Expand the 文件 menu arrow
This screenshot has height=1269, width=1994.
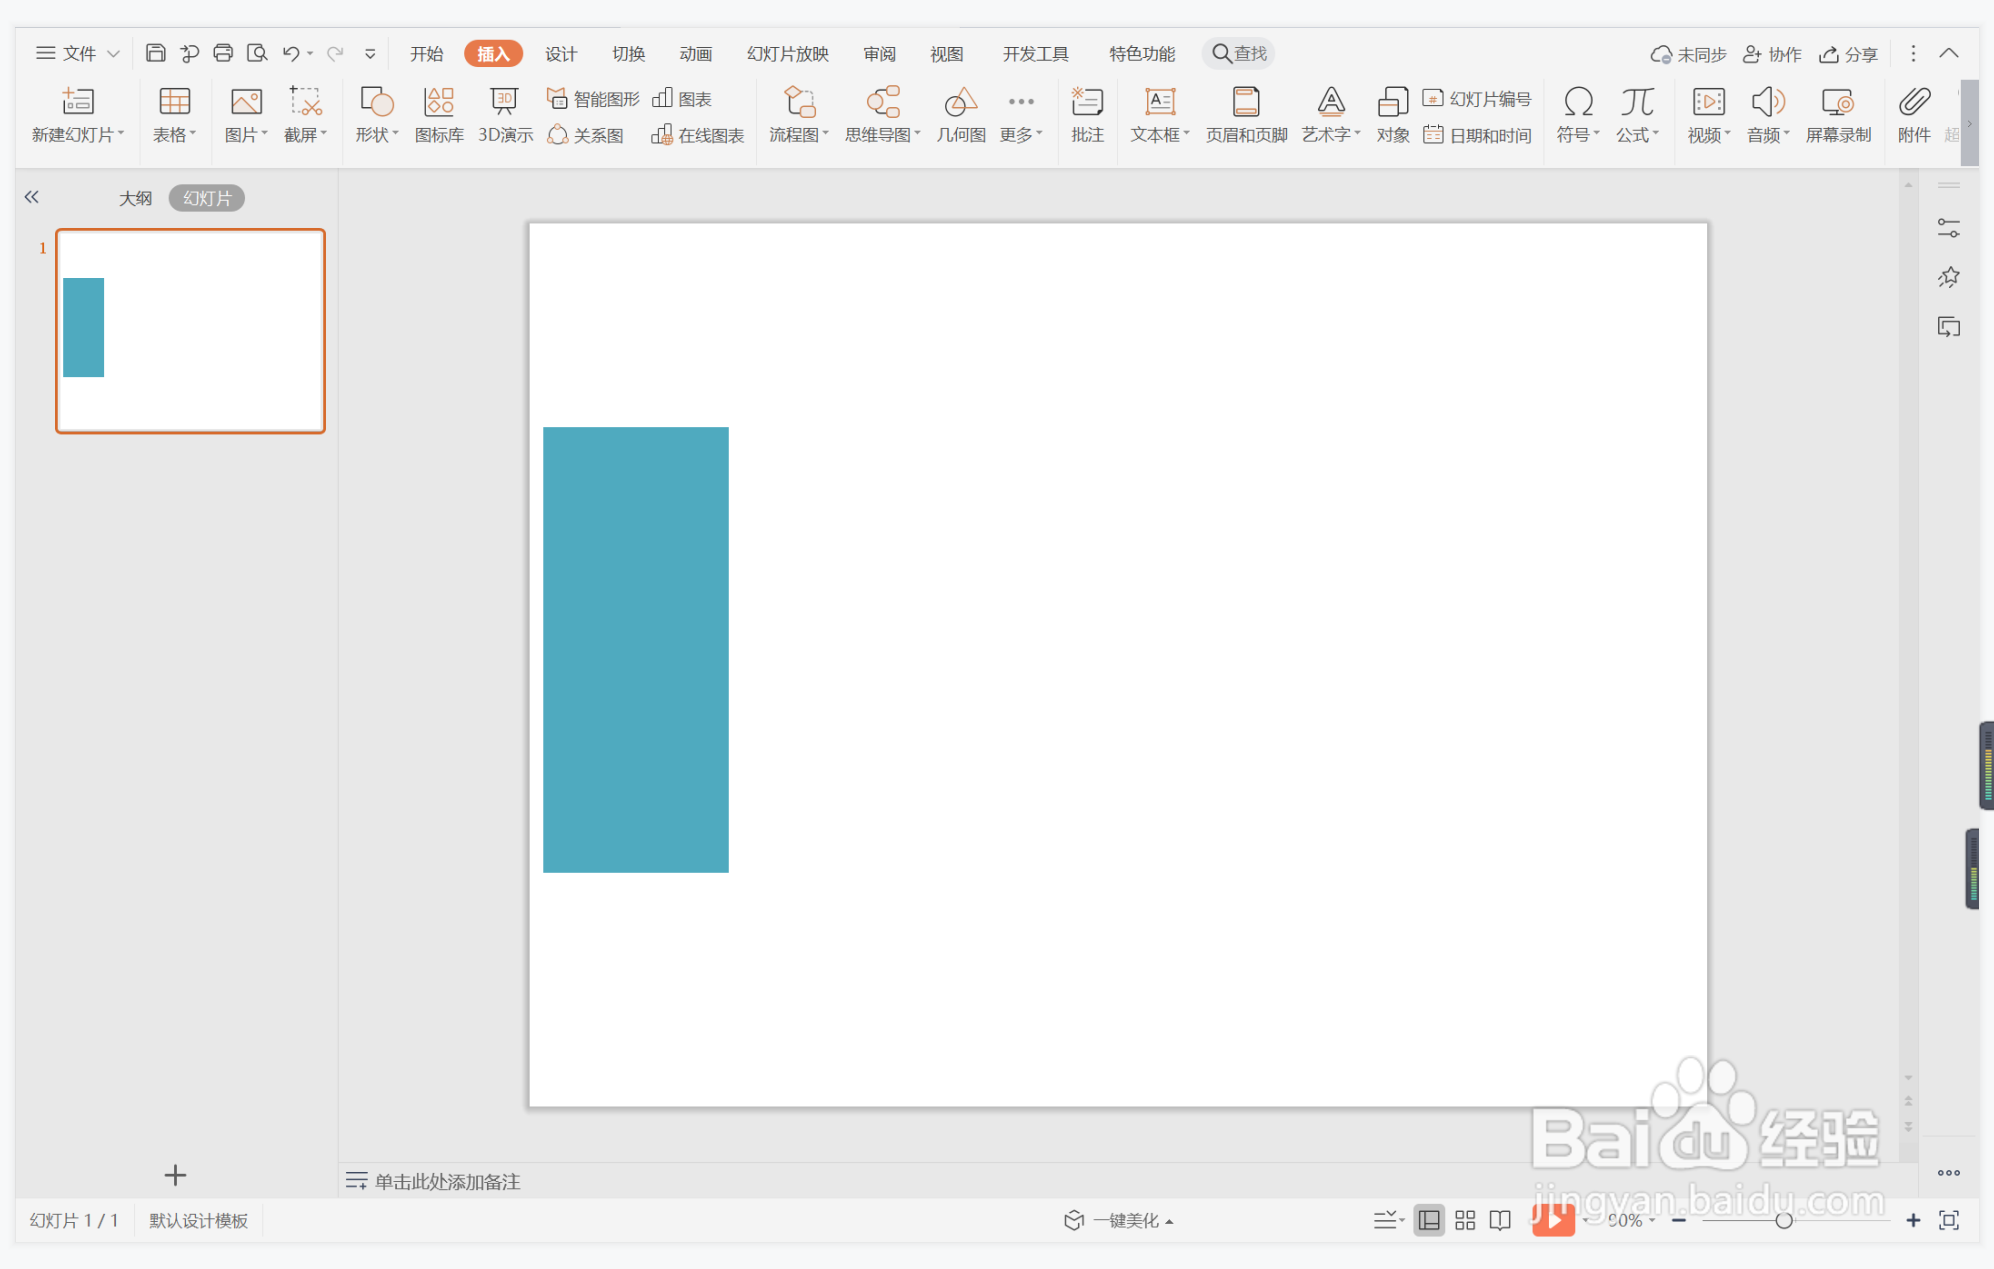click(x=114, y=54)
